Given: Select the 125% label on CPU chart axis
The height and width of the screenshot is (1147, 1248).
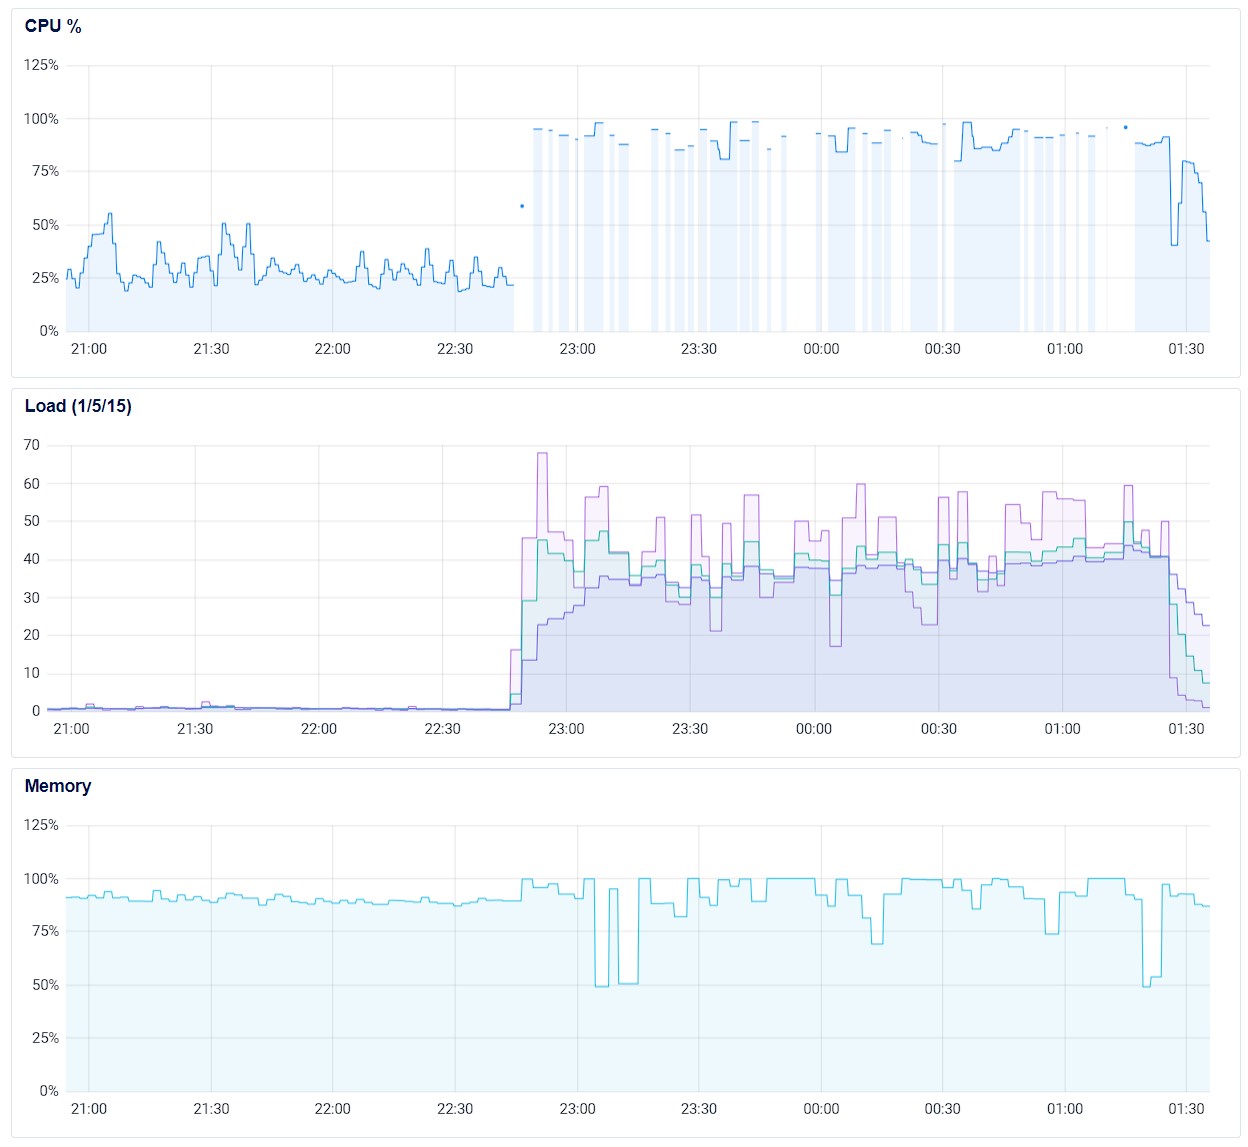Looking at the screenshot, I should click(42, 65).
